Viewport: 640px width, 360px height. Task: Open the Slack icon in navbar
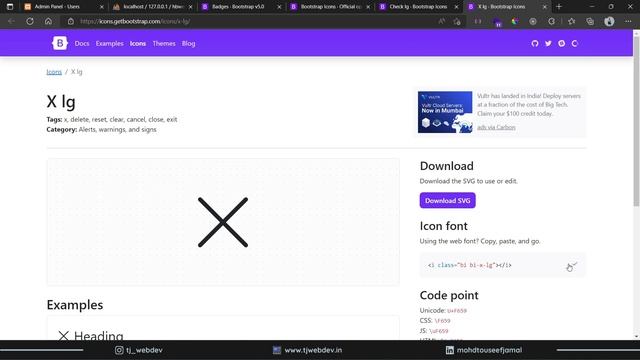coord(562,43)
